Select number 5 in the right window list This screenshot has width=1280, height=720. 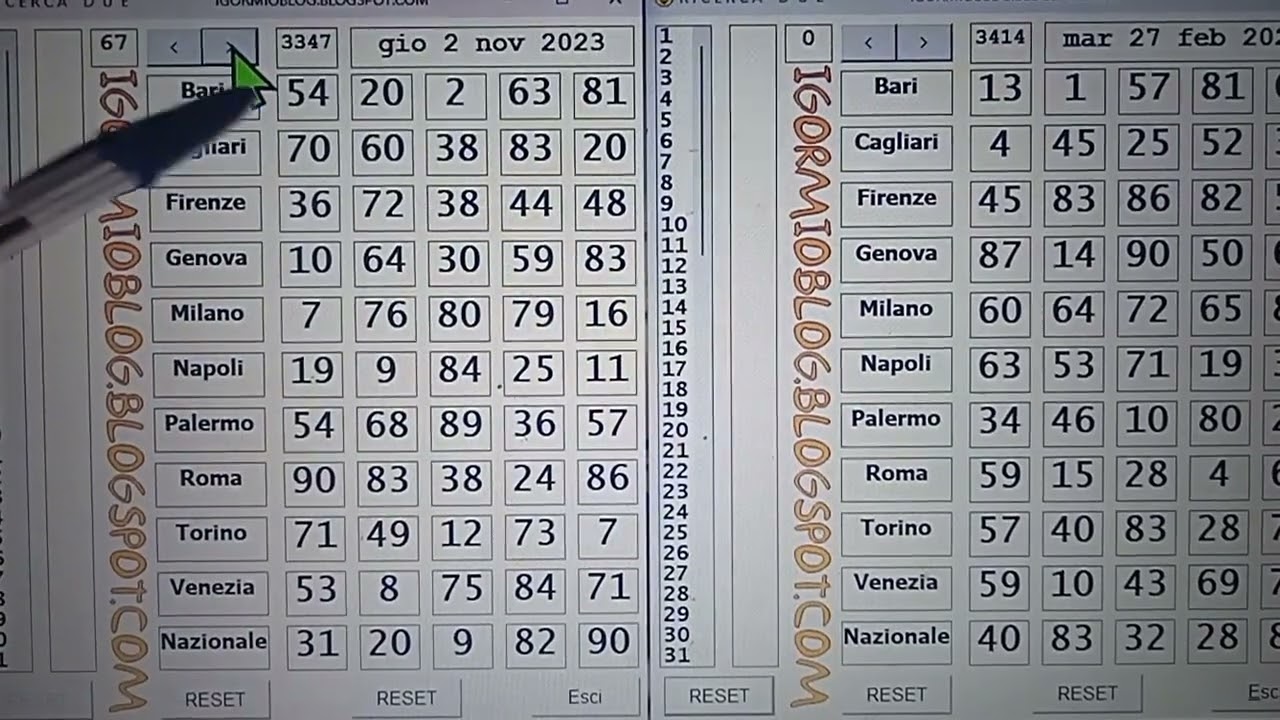tap(667, 120)
